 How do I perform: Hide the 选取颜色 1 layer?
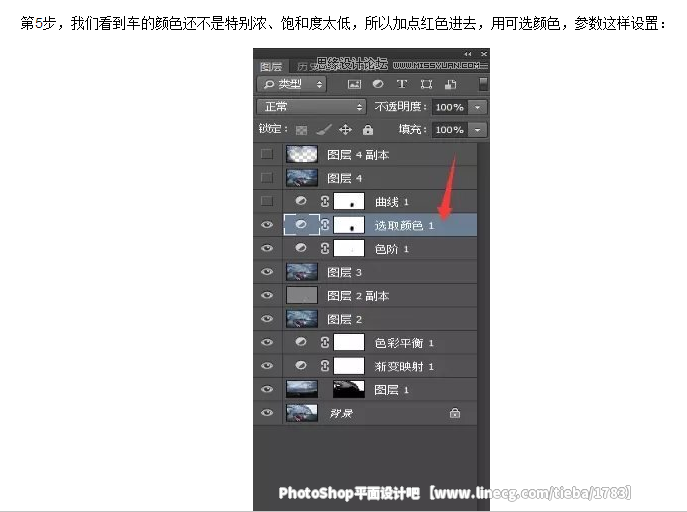(x=267, y=225)
